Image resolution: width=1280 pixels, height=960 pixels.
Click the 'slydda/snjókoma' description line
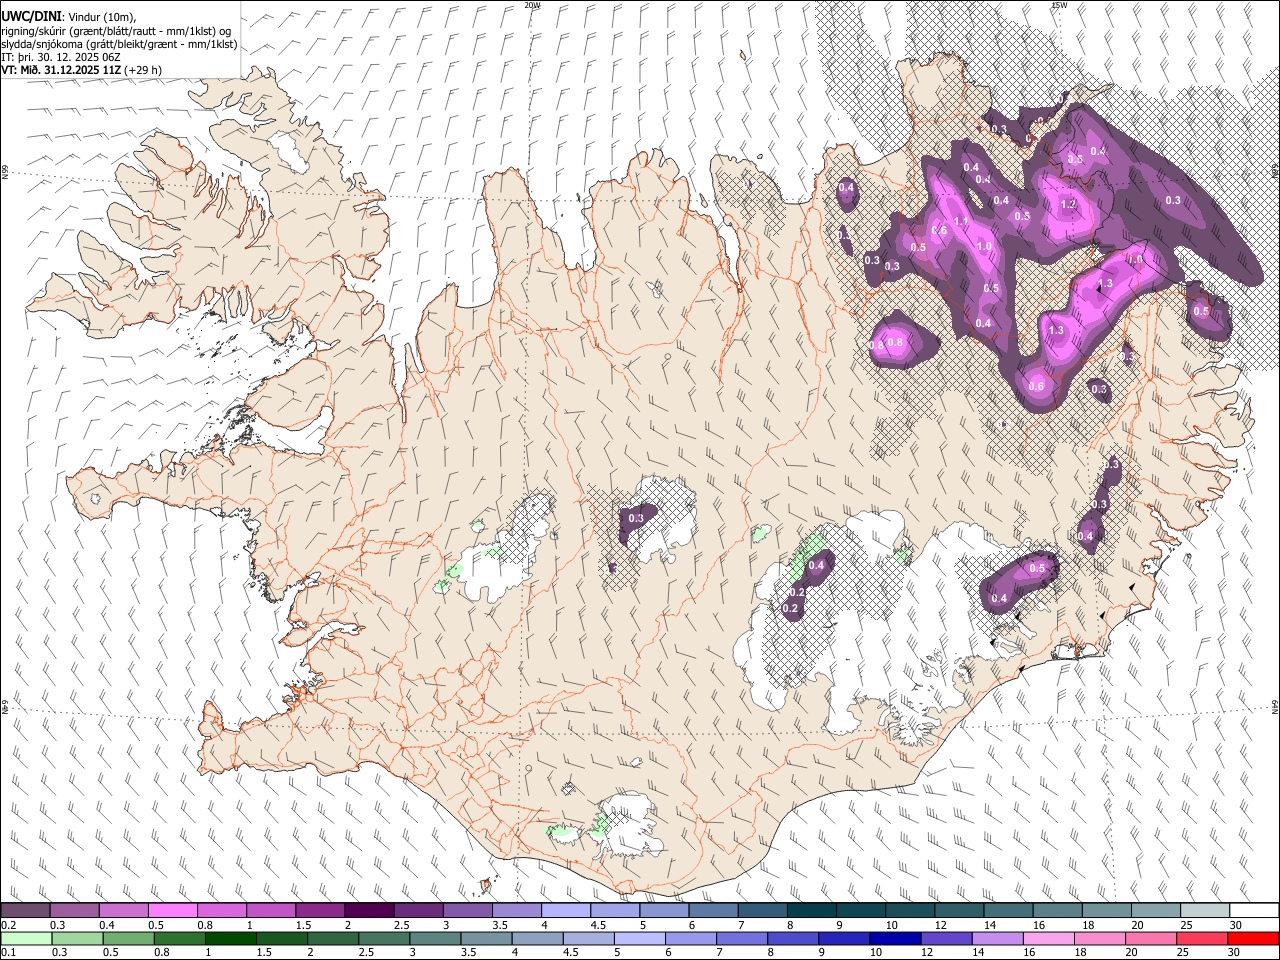tap(119, 44)
